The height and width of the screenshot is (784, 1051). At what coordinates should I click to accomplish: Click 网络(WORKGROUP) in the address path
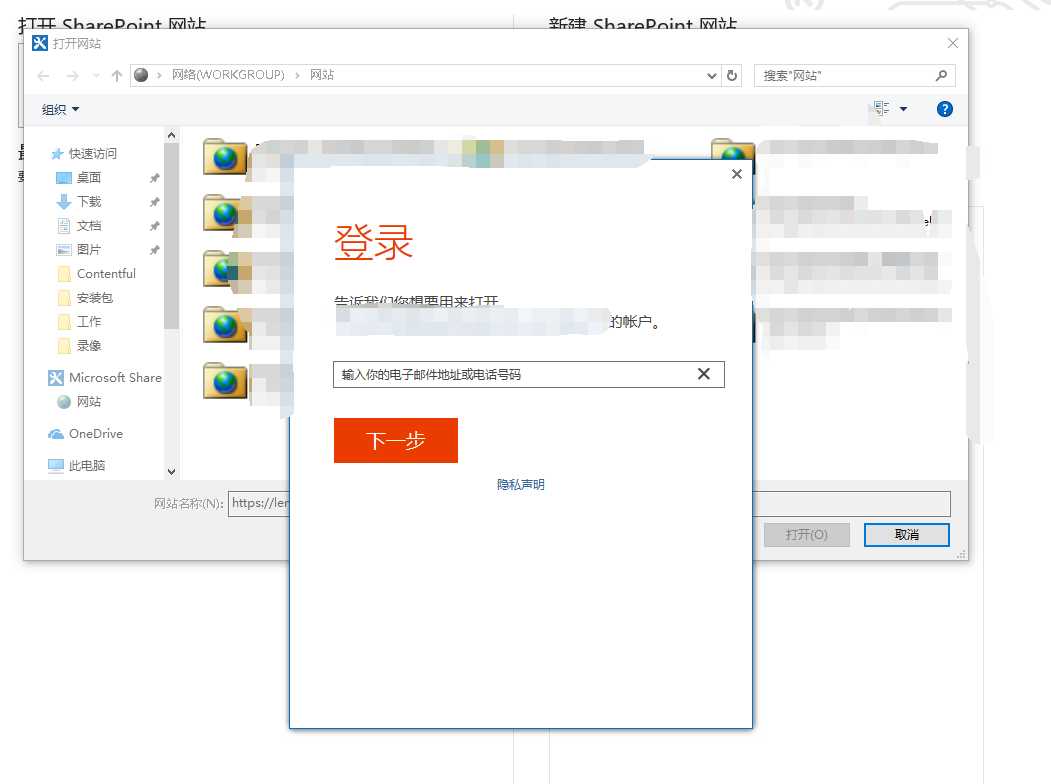228,75
